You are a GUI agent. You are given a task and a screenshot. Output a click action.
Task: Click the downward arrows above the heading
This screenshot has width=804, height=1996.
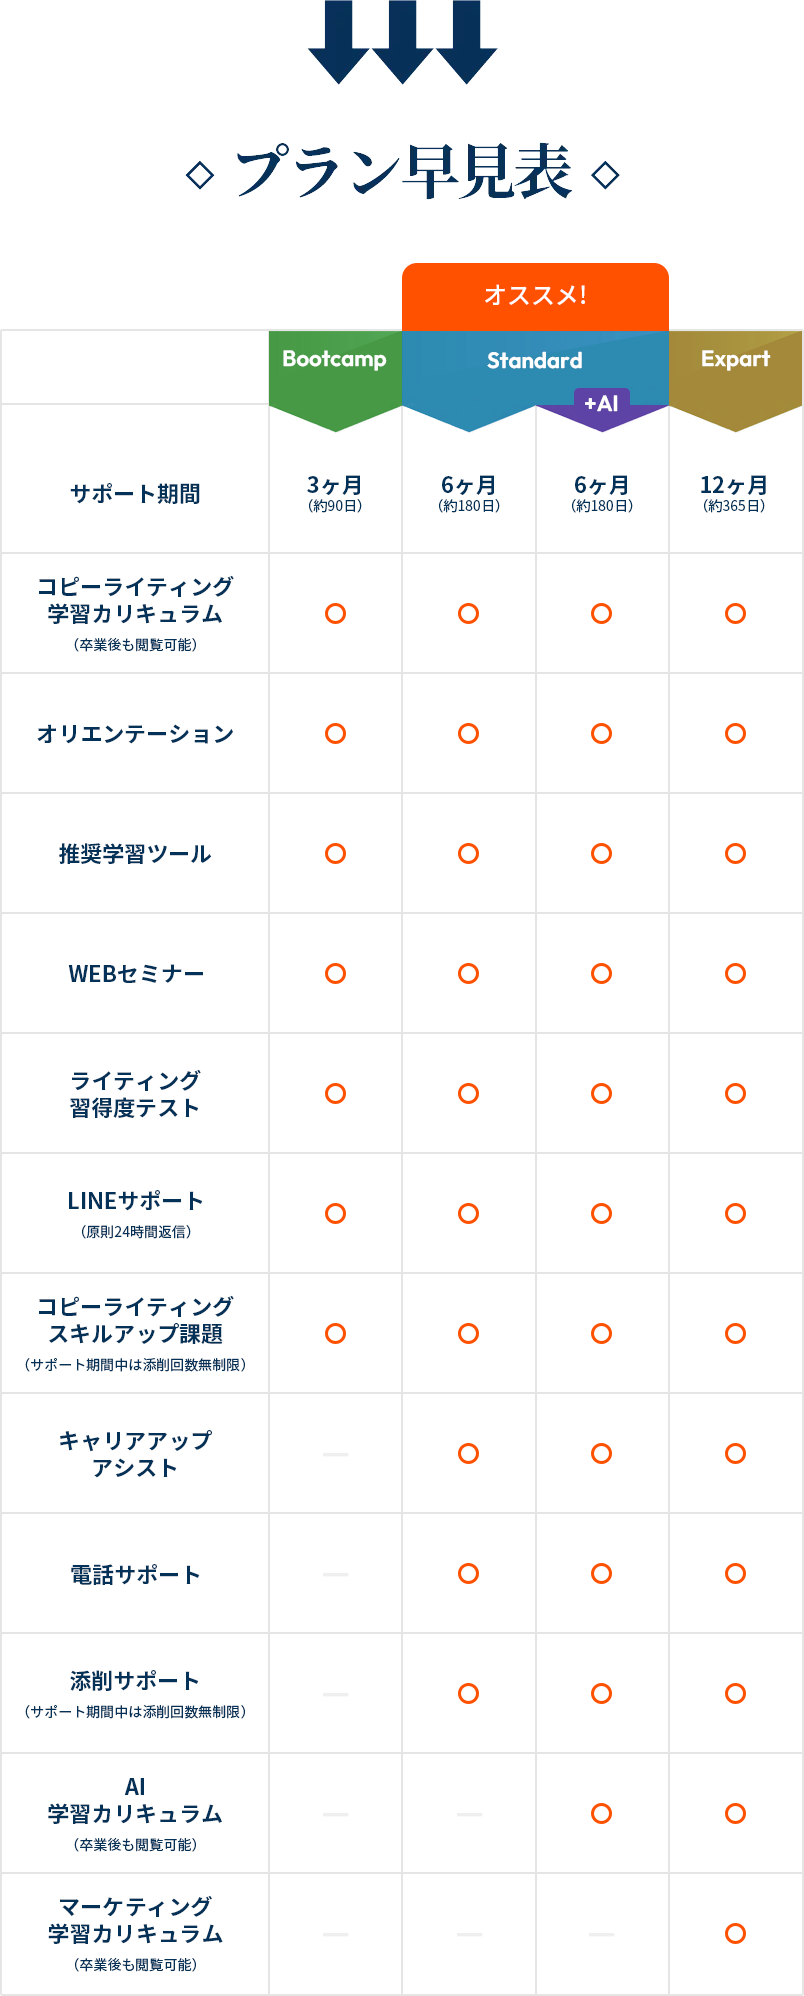(402, 42)
